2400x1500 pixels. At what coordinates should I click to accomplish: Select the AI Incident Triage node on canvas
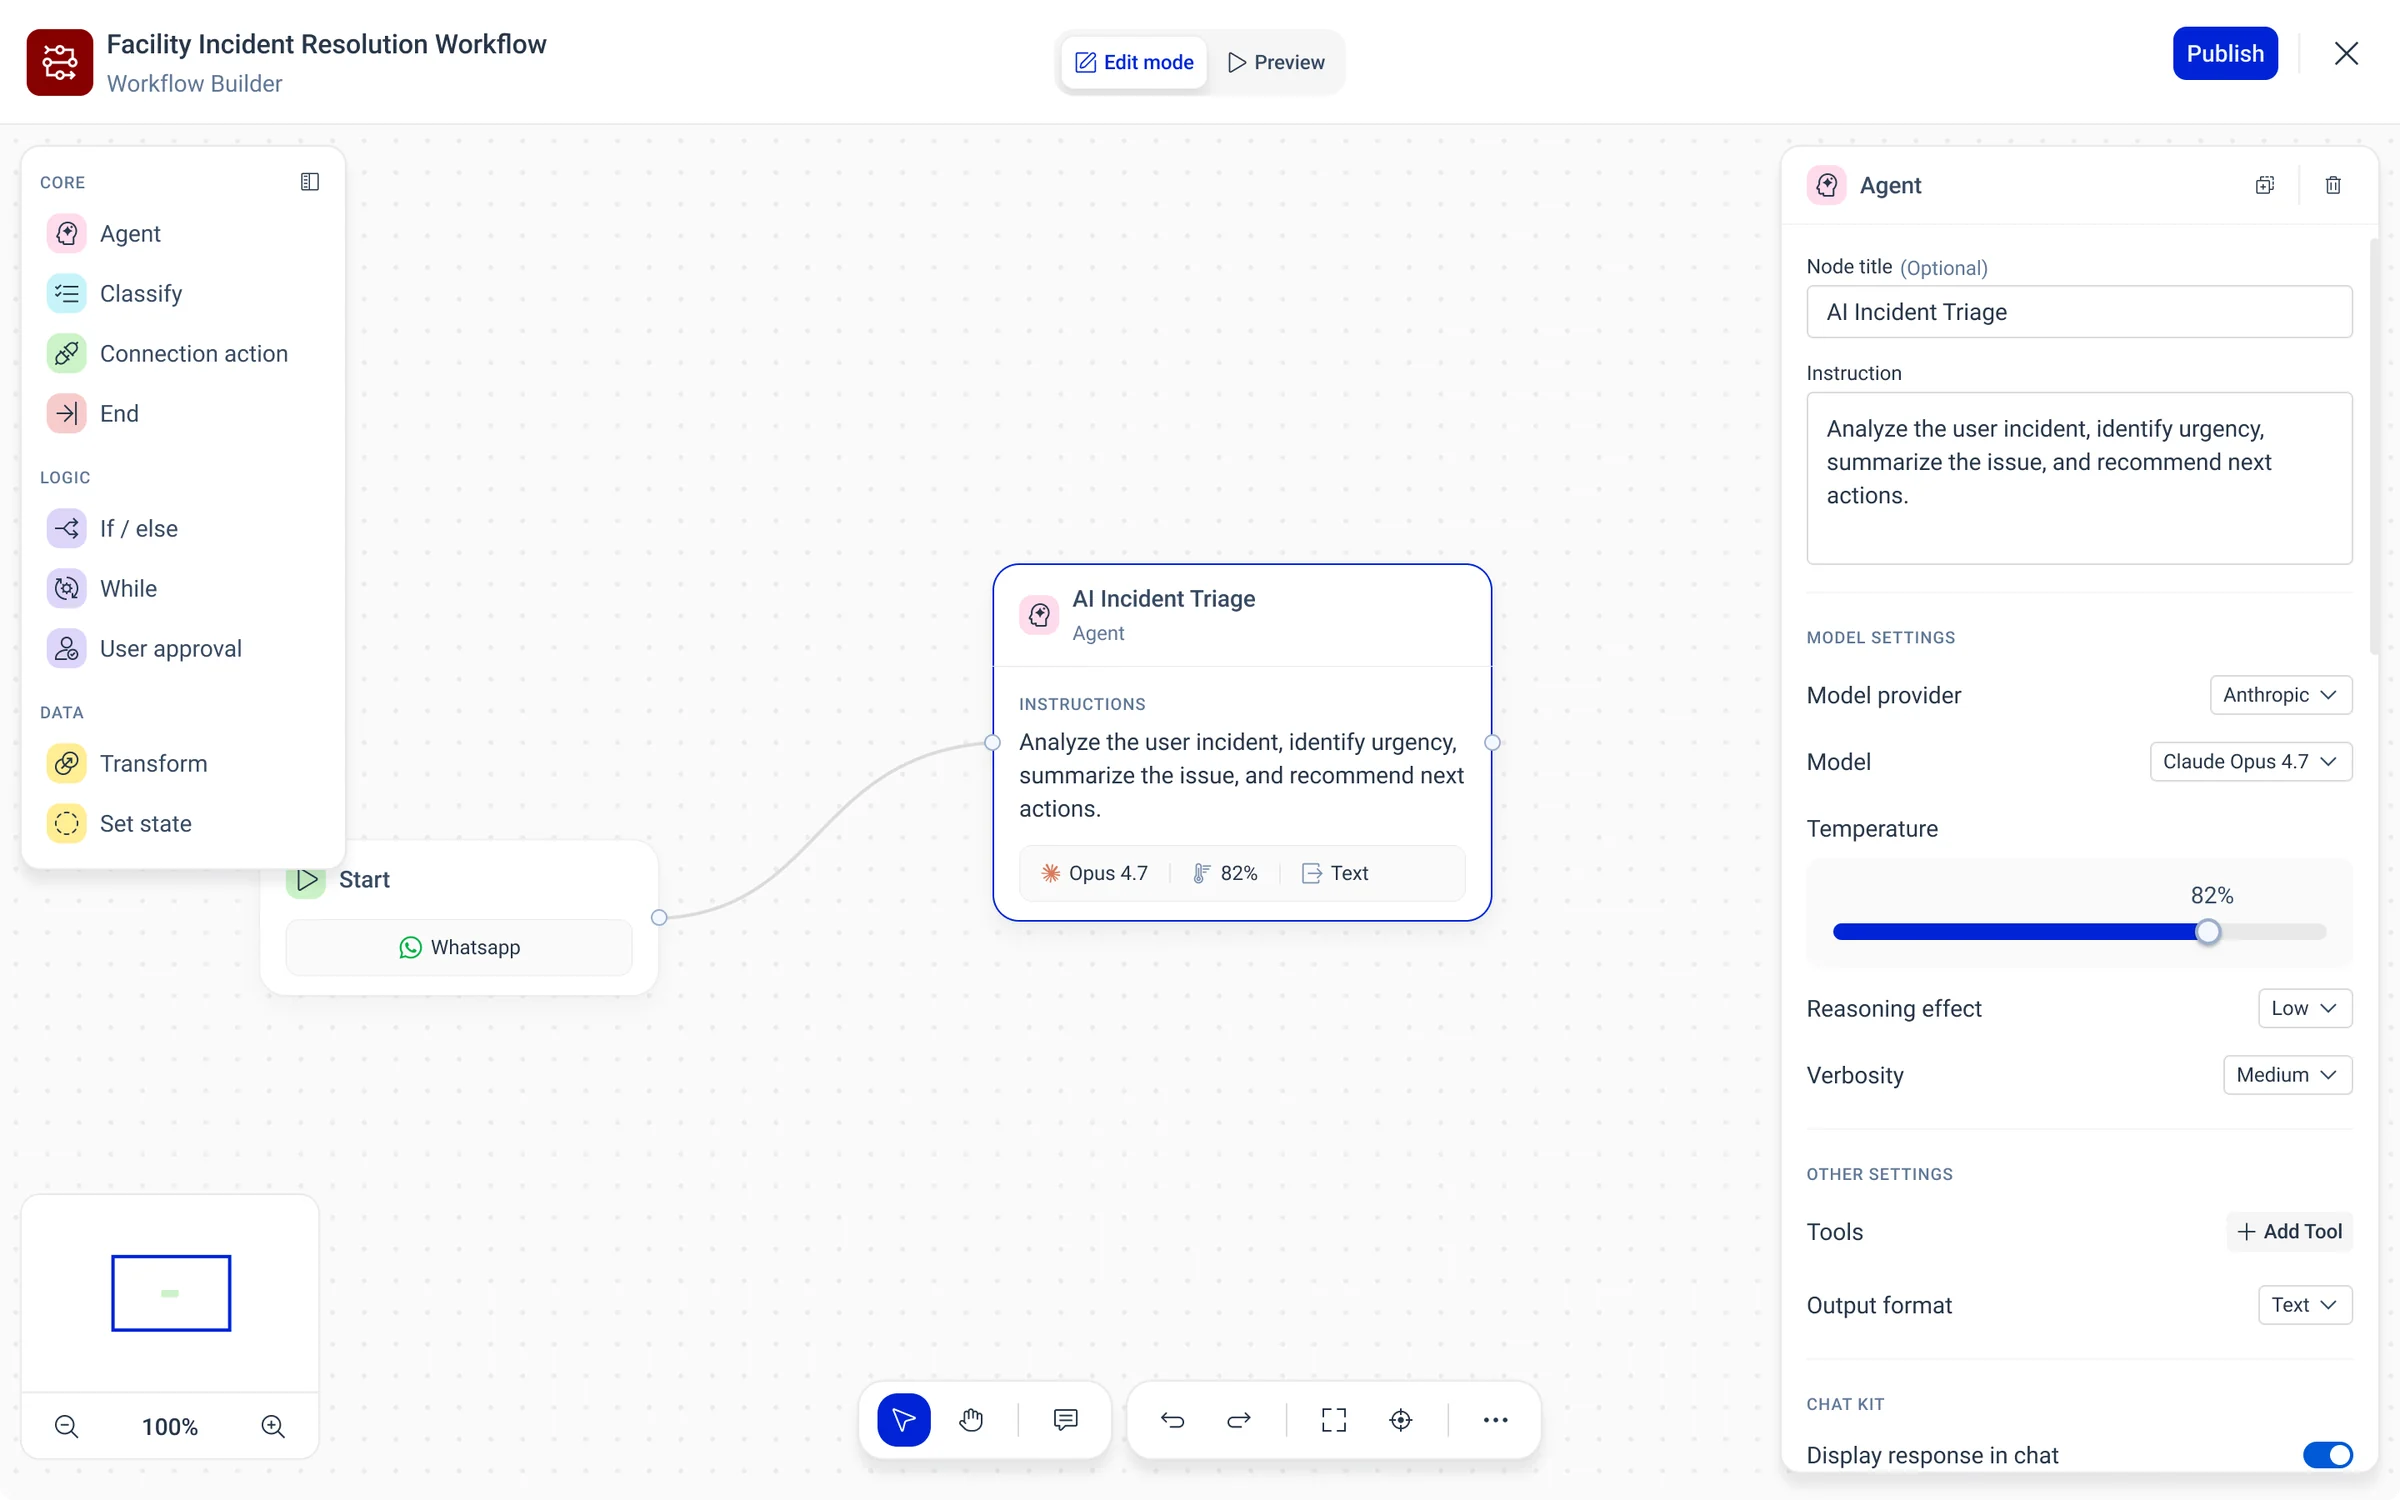[1242, 742]
